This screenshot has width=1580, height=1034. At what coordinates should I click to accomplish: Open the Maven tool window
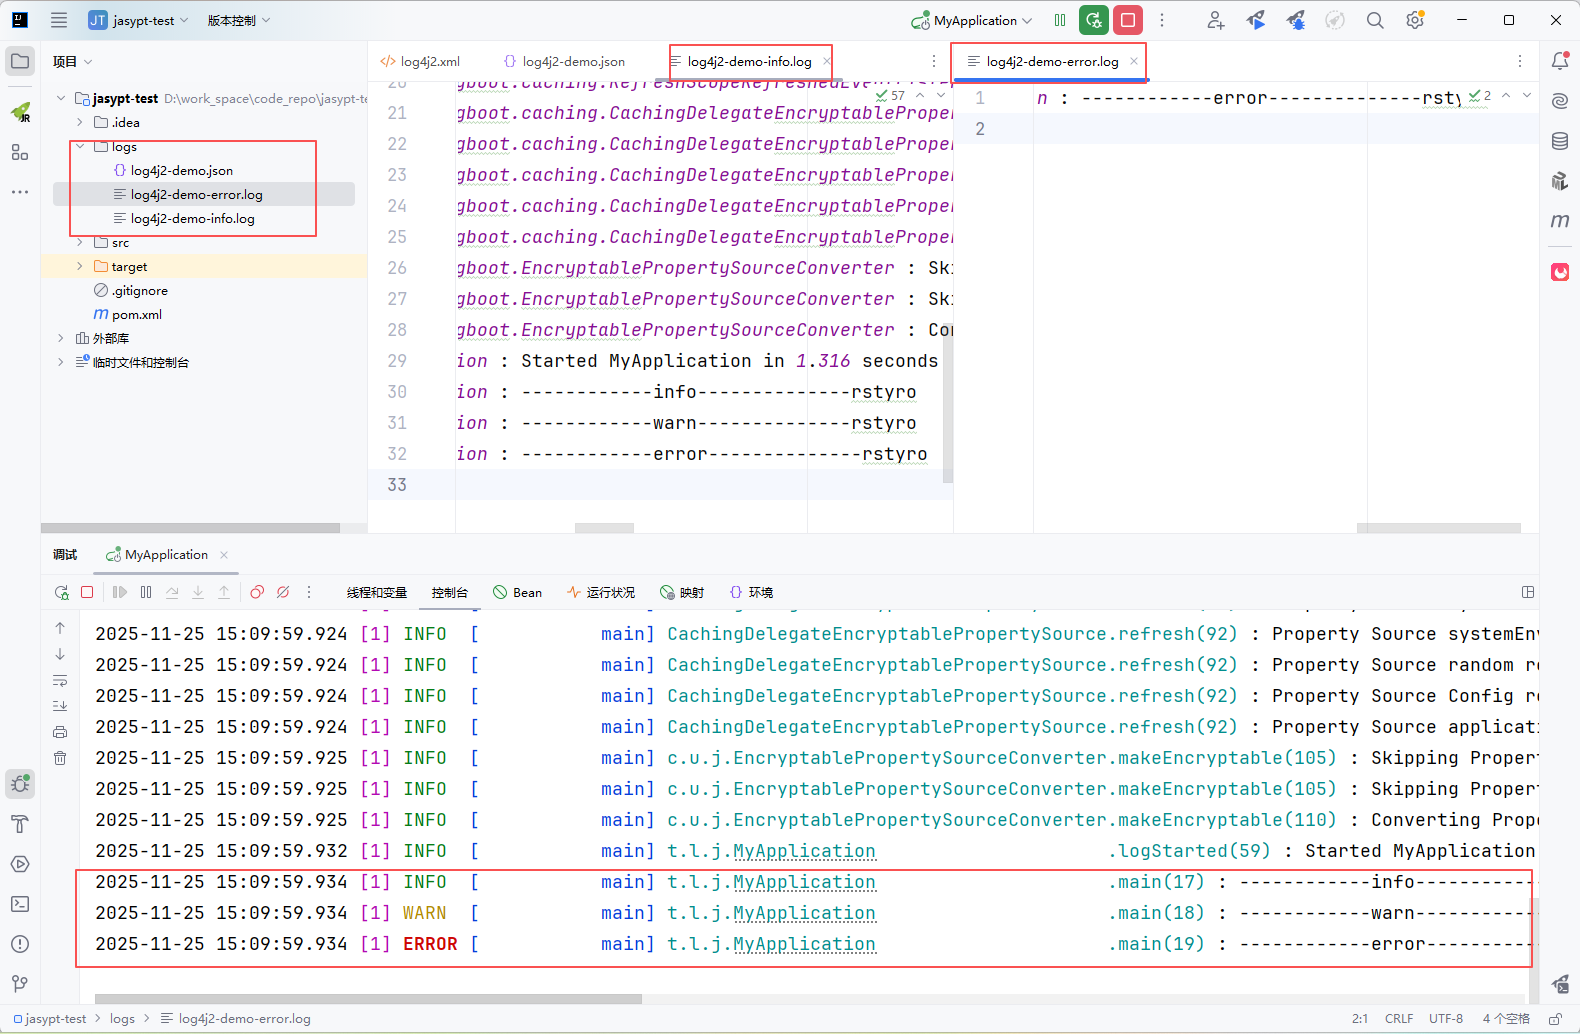(1560, 221)
